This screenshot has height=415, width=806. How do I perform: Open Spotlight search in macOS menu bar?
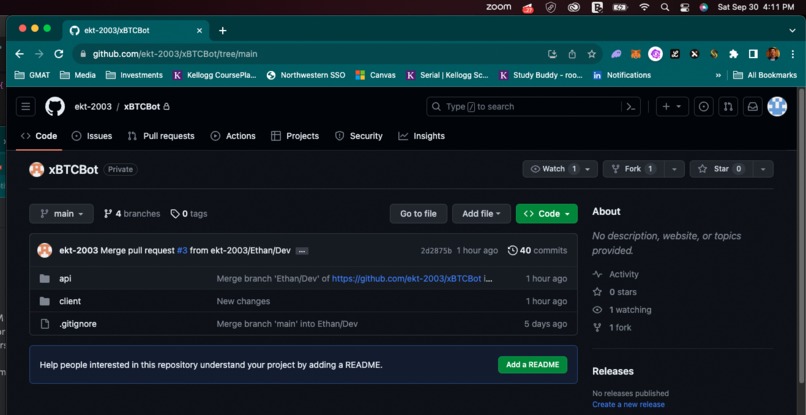665,7
